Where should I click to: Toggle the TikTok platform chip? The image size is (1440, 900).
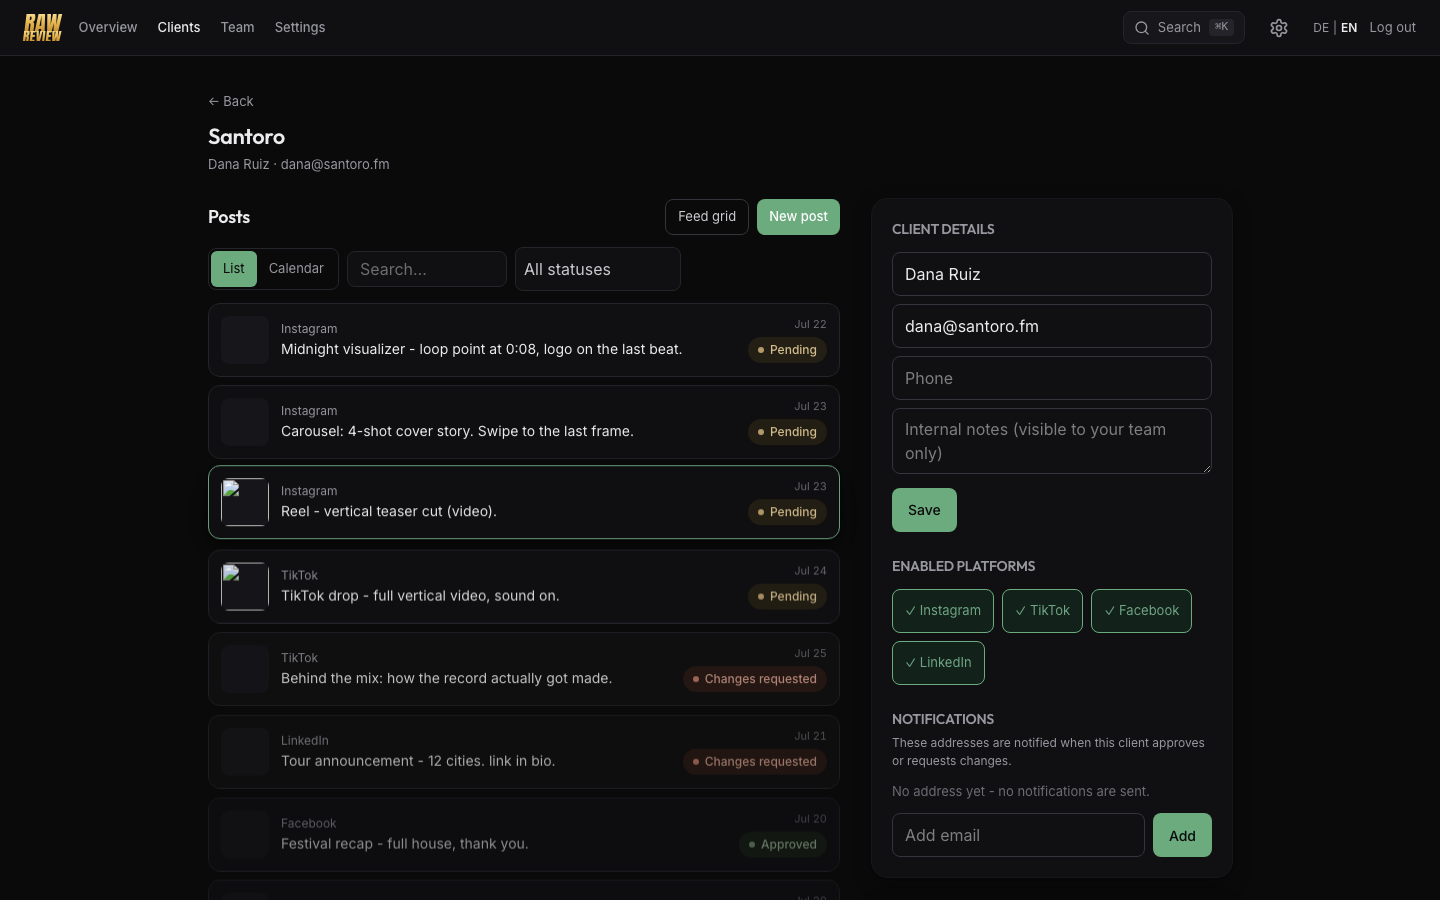point(1042,611)
